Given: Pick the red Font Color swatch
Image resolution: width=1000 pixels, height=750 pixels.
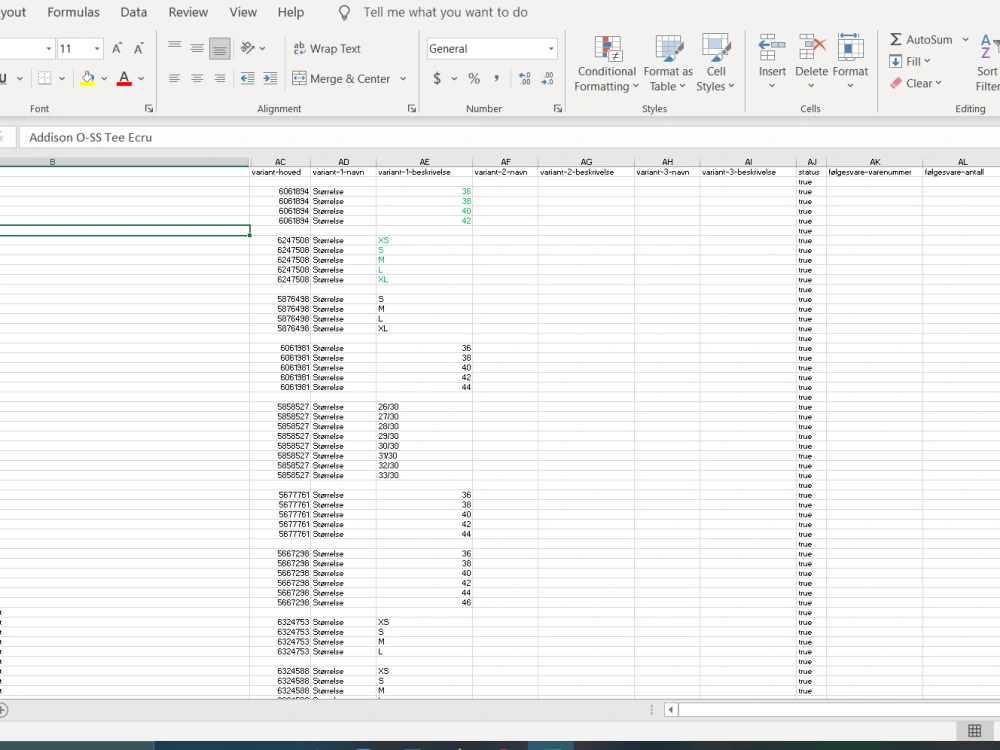Looking at the screenshot, I should pyautogui.click(x=124, y=78).
